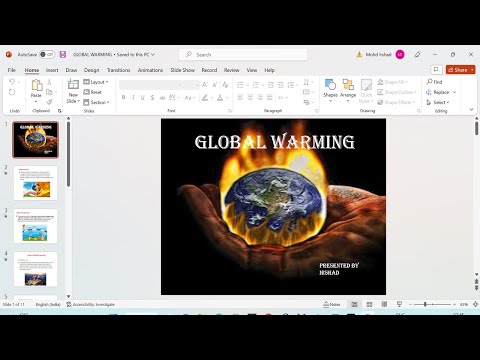The width and height of the screenshot is (480, 360).
Task: Click the Paste icon
Action: tap(36, 85)
